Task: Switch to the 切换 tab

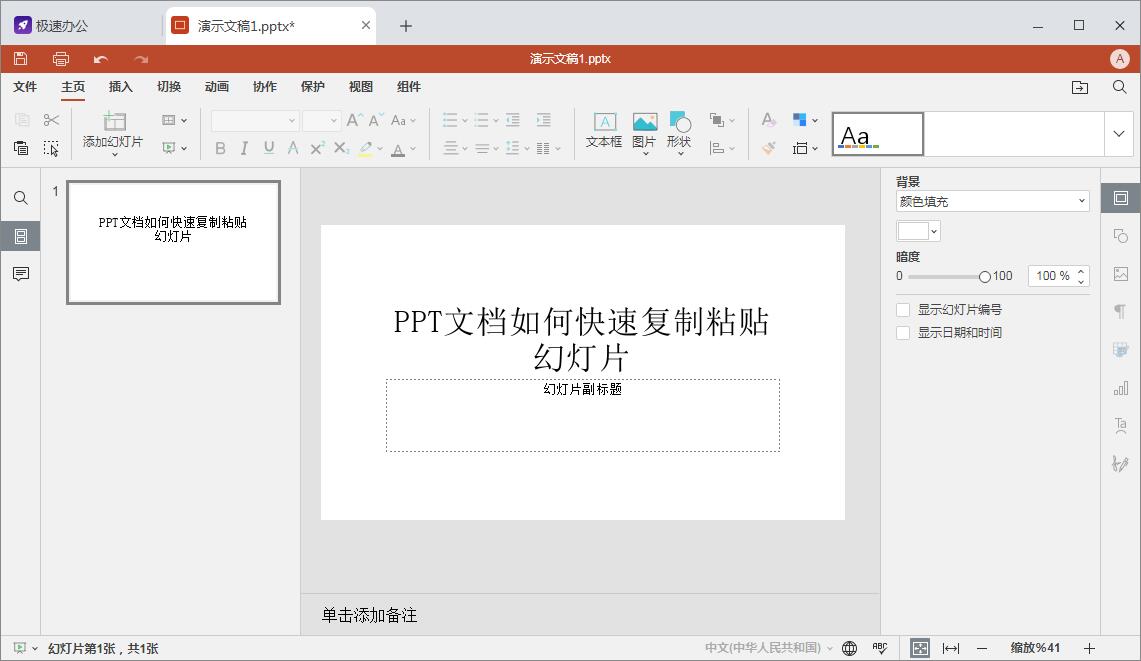Action: [x=169, y=87]
